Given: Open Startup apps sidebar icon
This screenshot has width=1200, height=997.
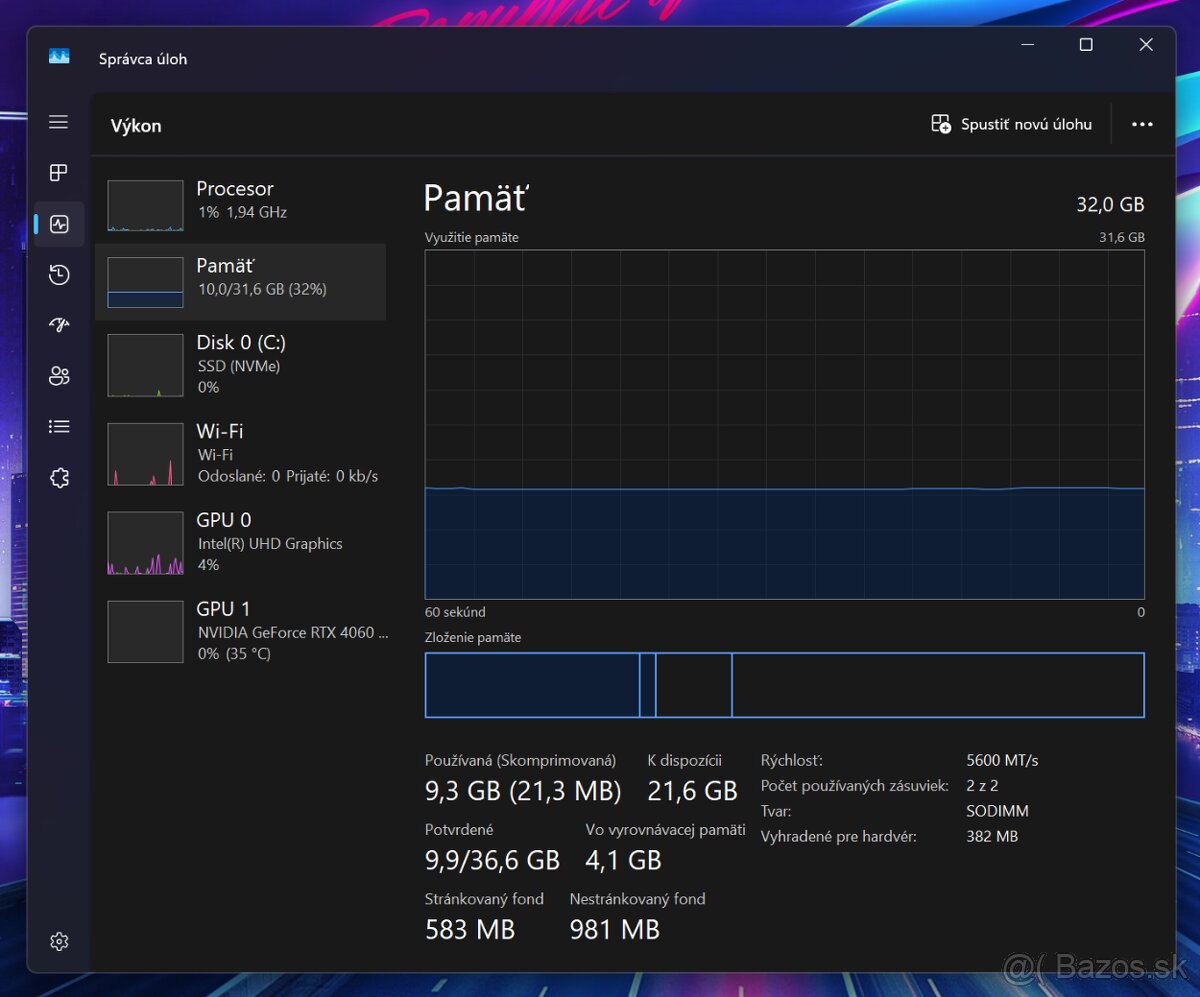Looking at the screenshot, I should tap(59, 325).
